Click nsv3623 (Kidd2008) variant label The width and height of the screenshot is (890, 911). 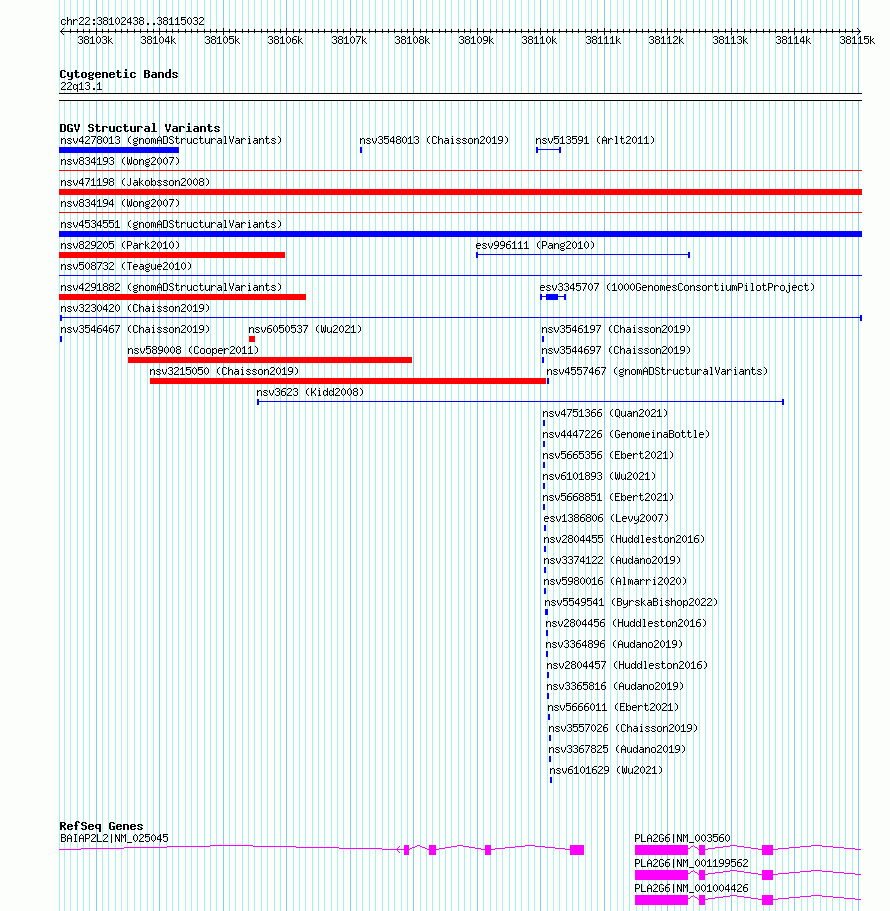[x=310, y=392]
